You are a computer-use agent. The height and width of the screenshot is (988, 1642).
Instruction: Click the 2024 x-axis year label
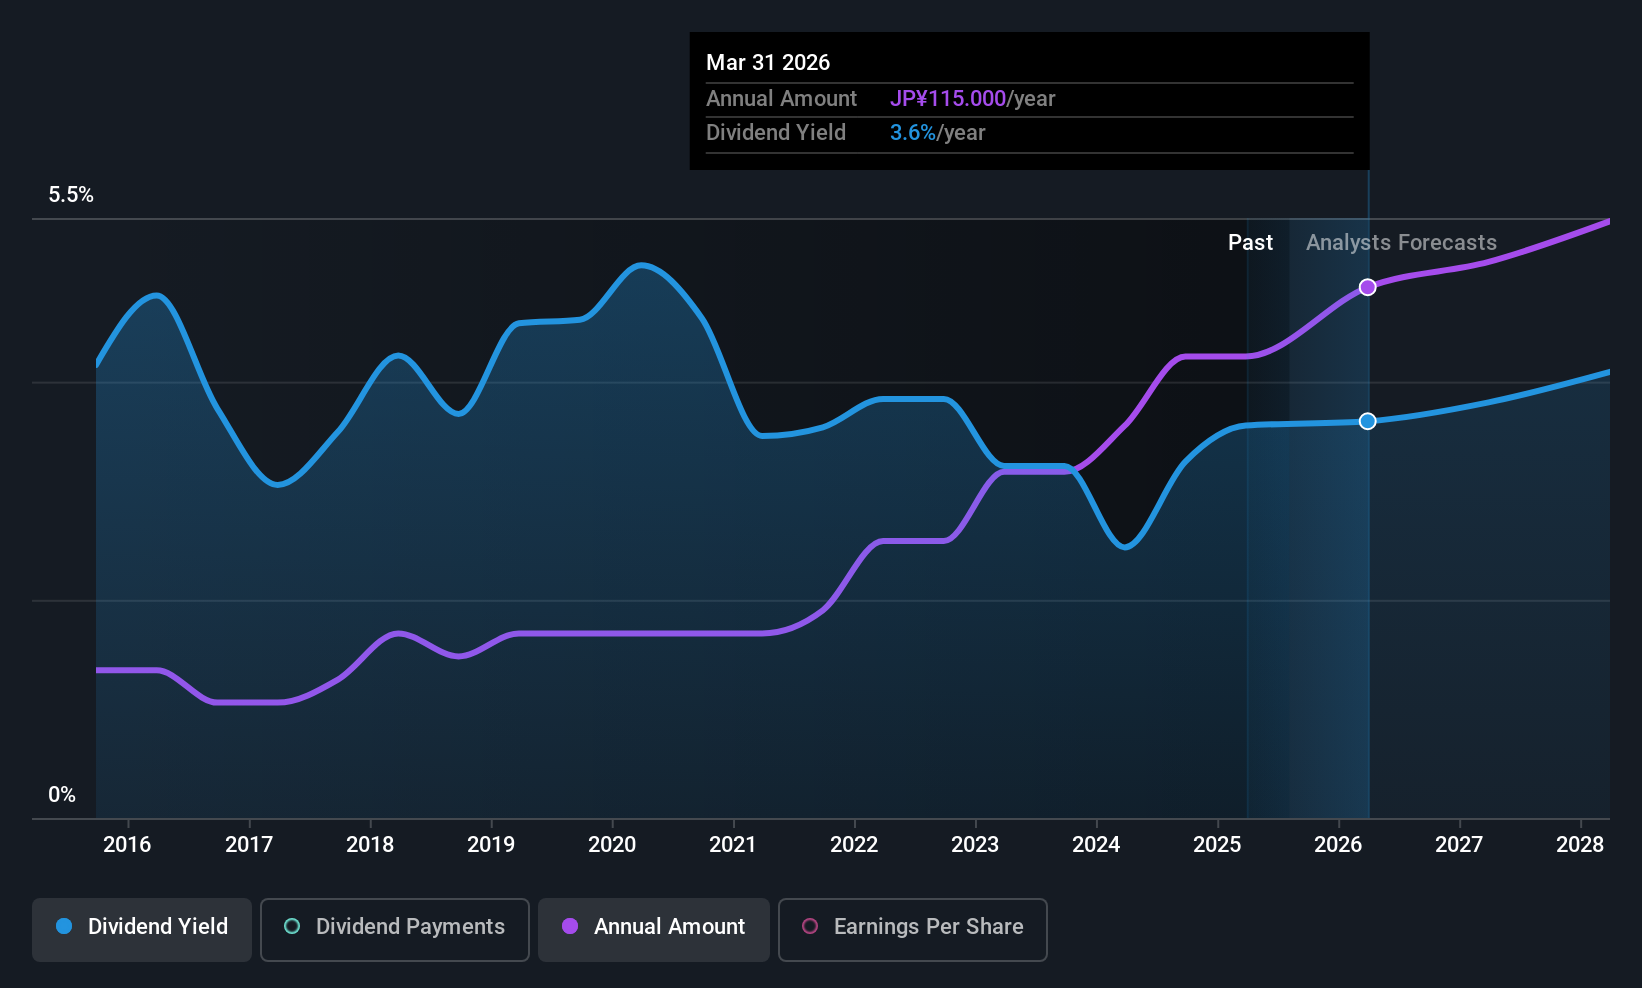(x=1096, y=845)
